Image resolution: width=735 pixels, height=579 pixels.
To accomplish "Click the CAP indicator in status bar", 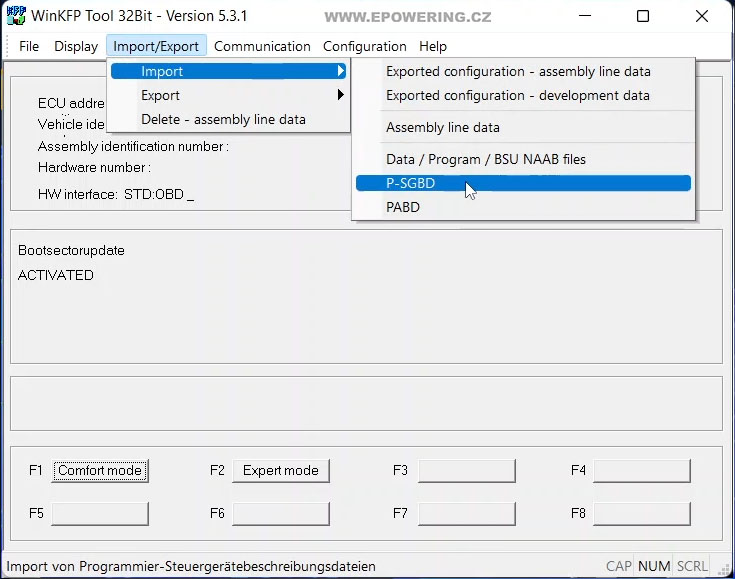I will pyautogui.click(x=618, y=566).
